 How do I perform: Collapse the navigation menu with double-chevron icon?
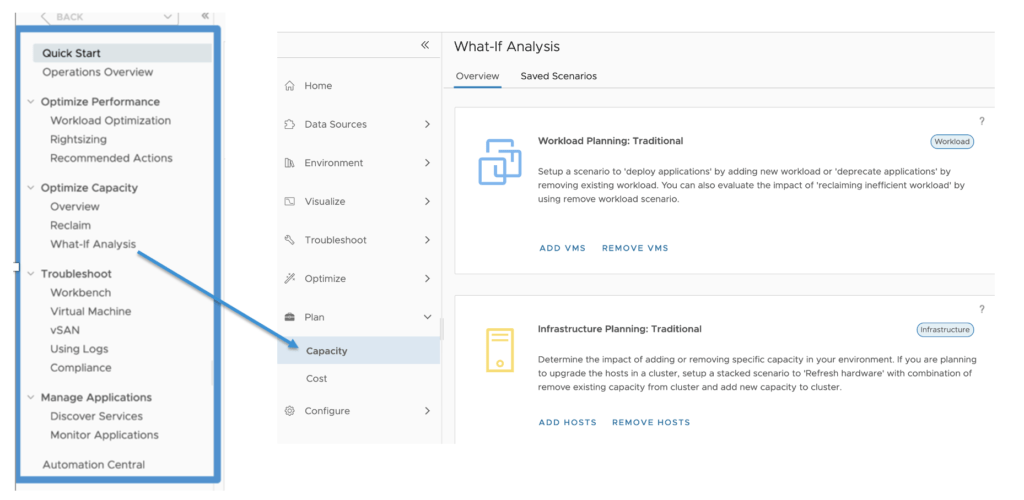tap(425, 46)
